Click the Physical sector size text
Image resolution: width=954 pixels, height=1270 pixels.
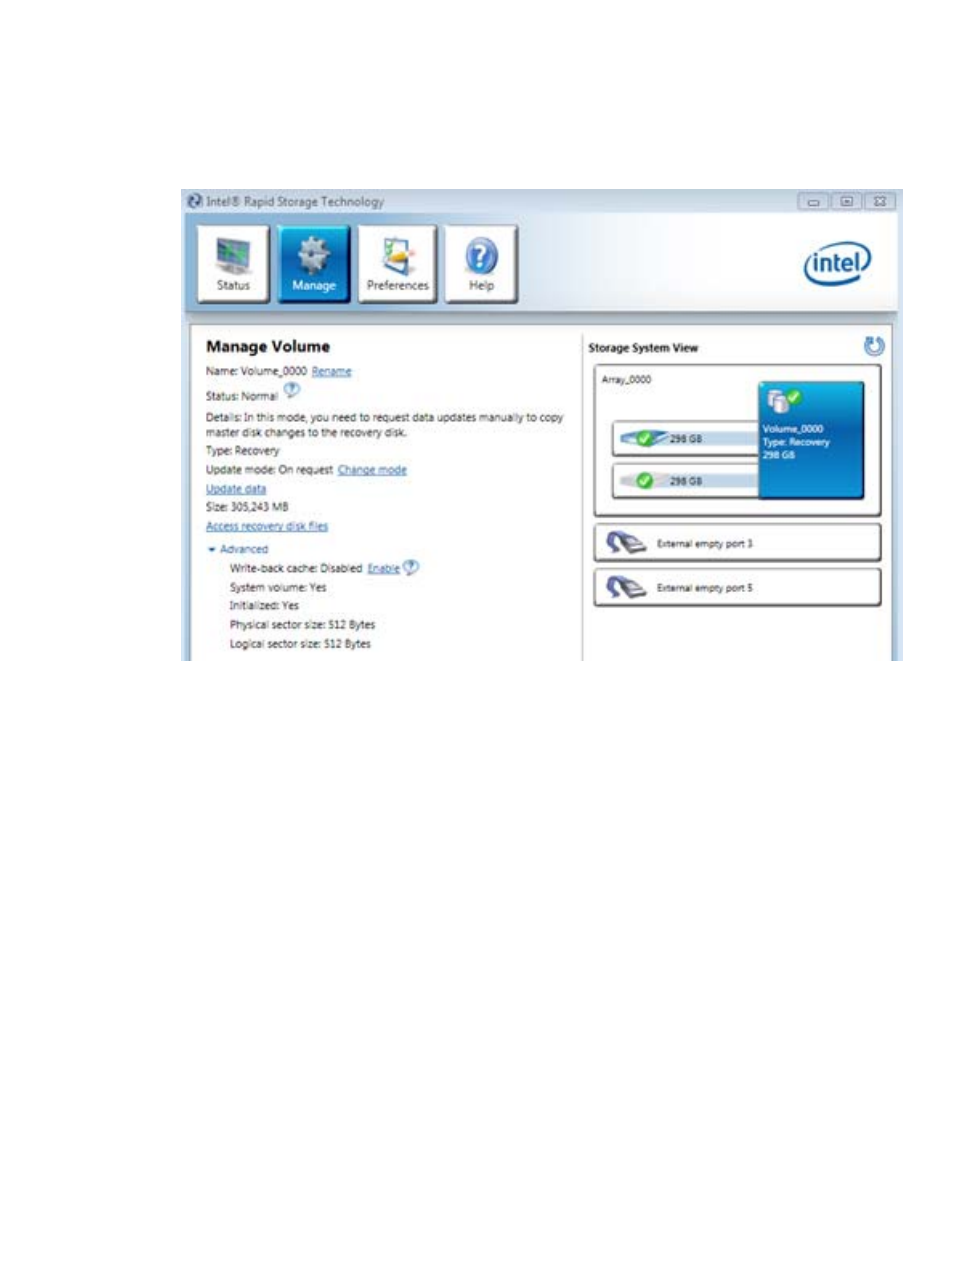click(x=302, y=625)
